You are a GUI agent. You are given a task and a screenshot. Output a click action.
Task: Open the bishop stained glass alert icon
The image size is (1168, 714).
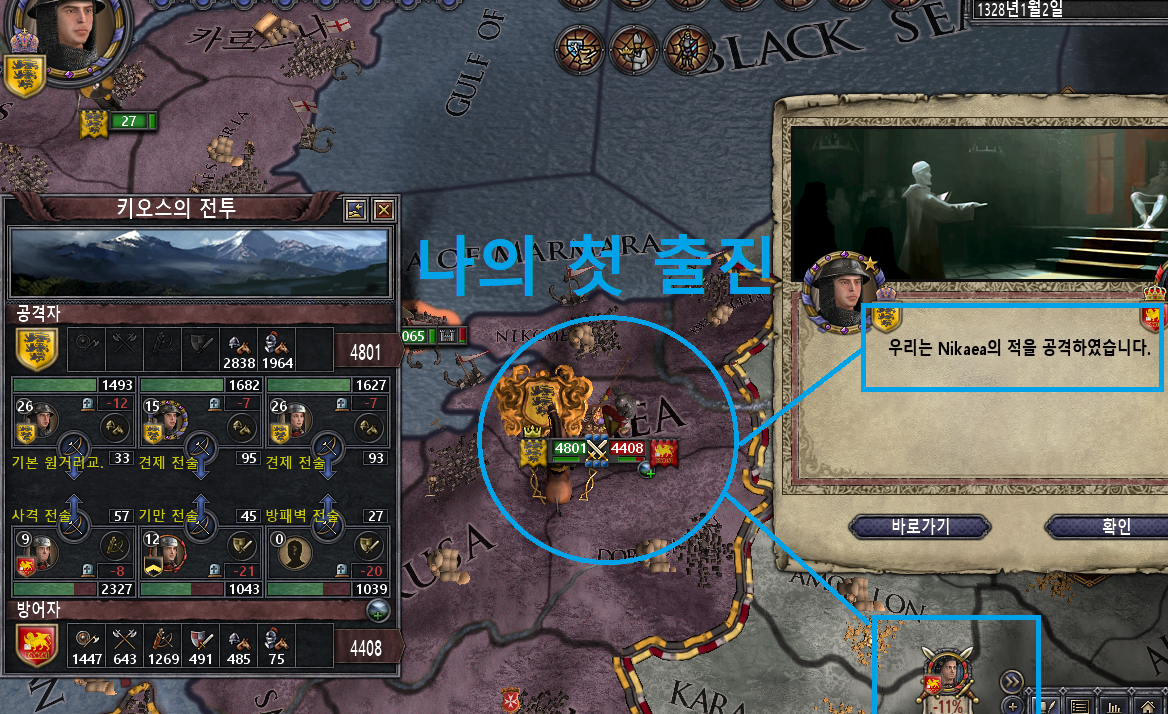point(633,51)
